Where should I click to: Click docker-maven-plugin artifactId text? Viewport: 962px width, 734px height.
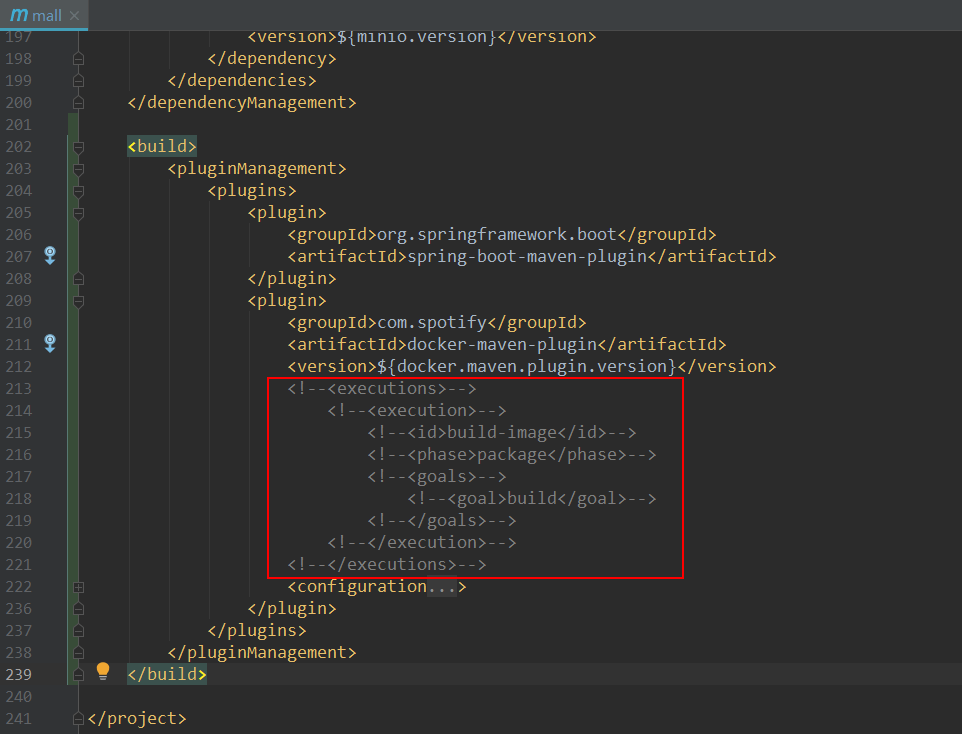pos(502,344)
